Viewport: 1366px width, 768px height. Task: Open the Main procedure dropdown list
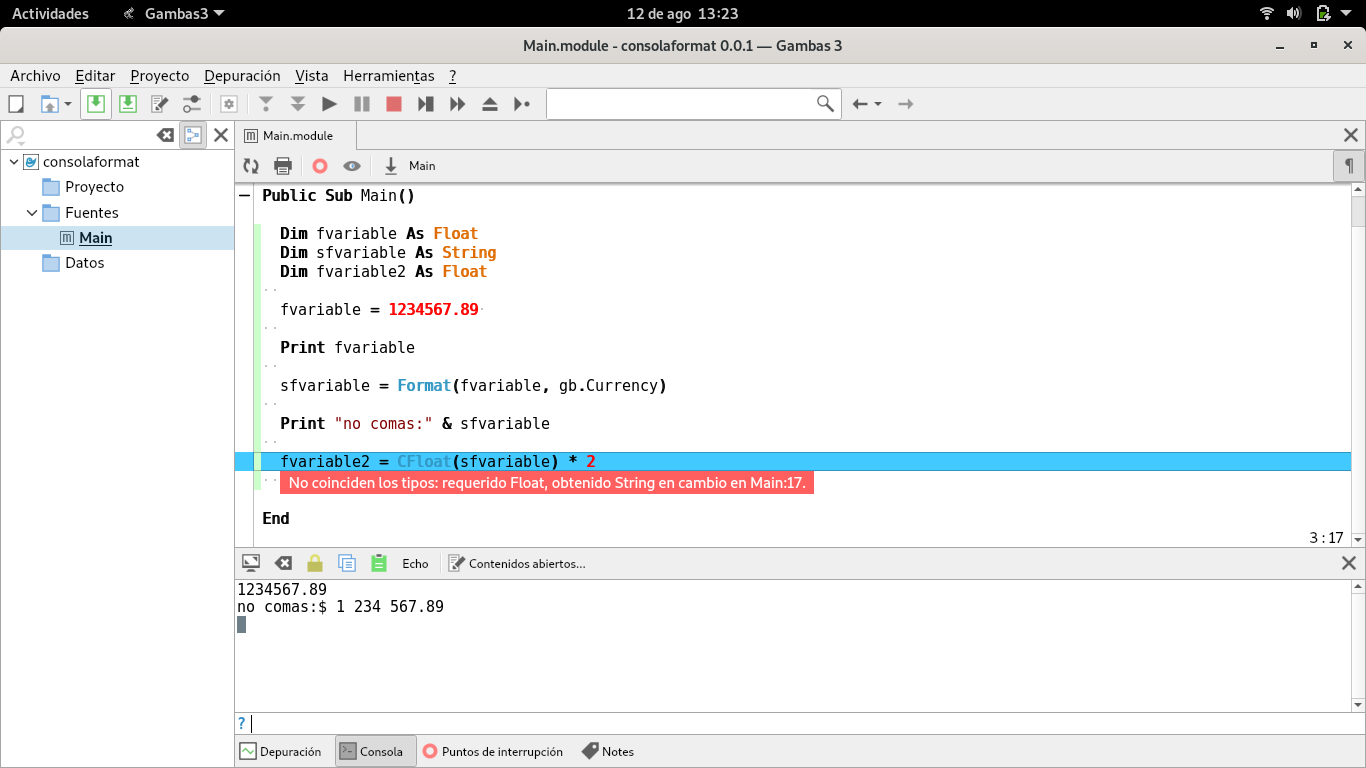pos(410,166)
